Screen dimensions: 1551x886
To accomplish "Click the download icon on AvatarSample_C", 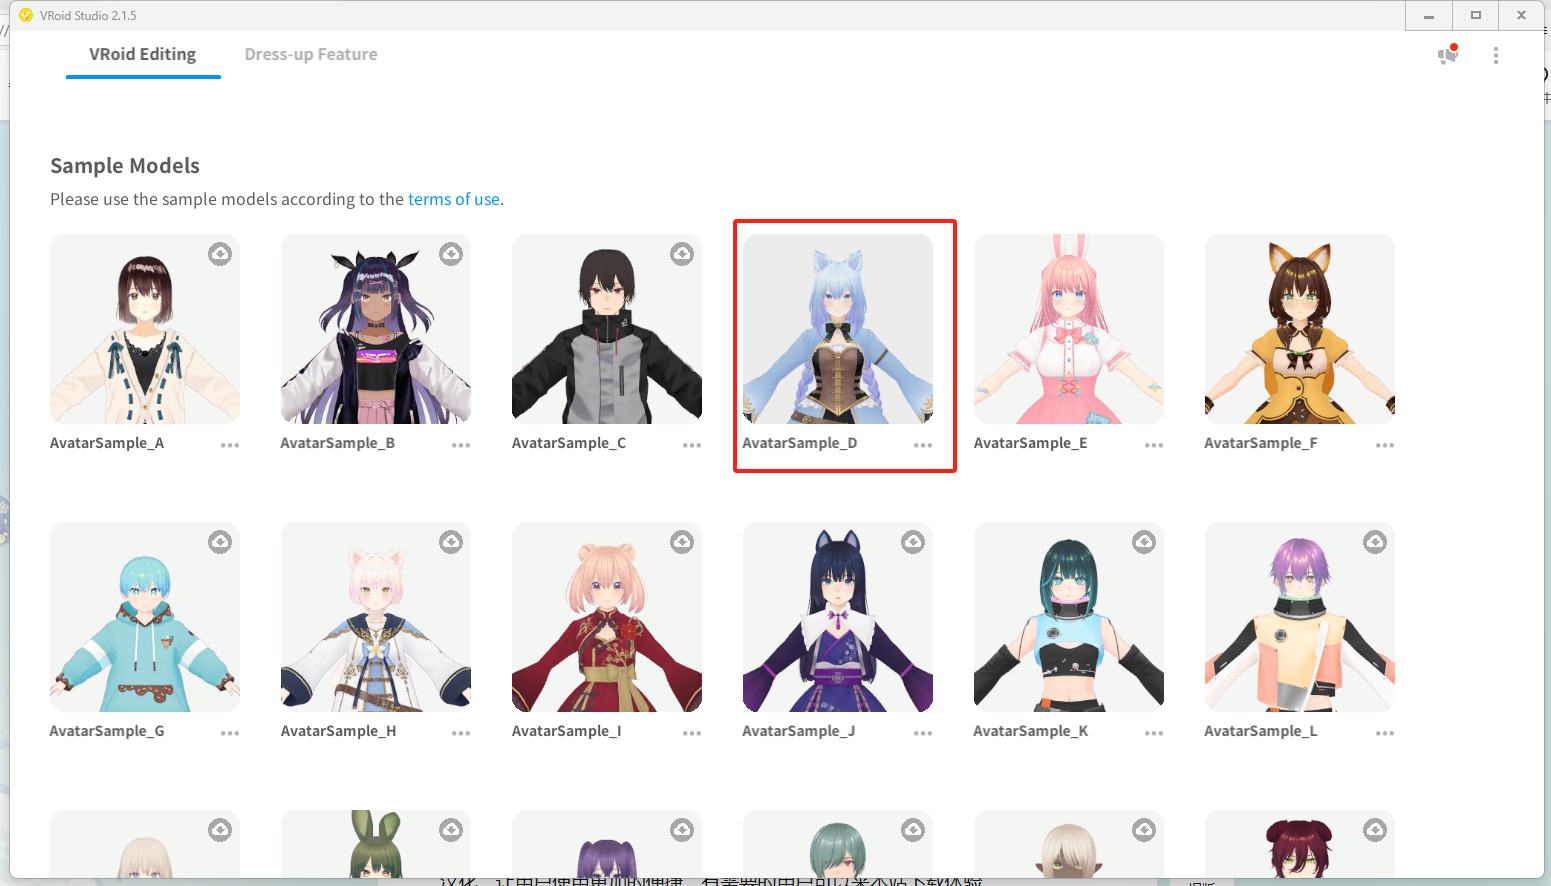I will 682,254.
